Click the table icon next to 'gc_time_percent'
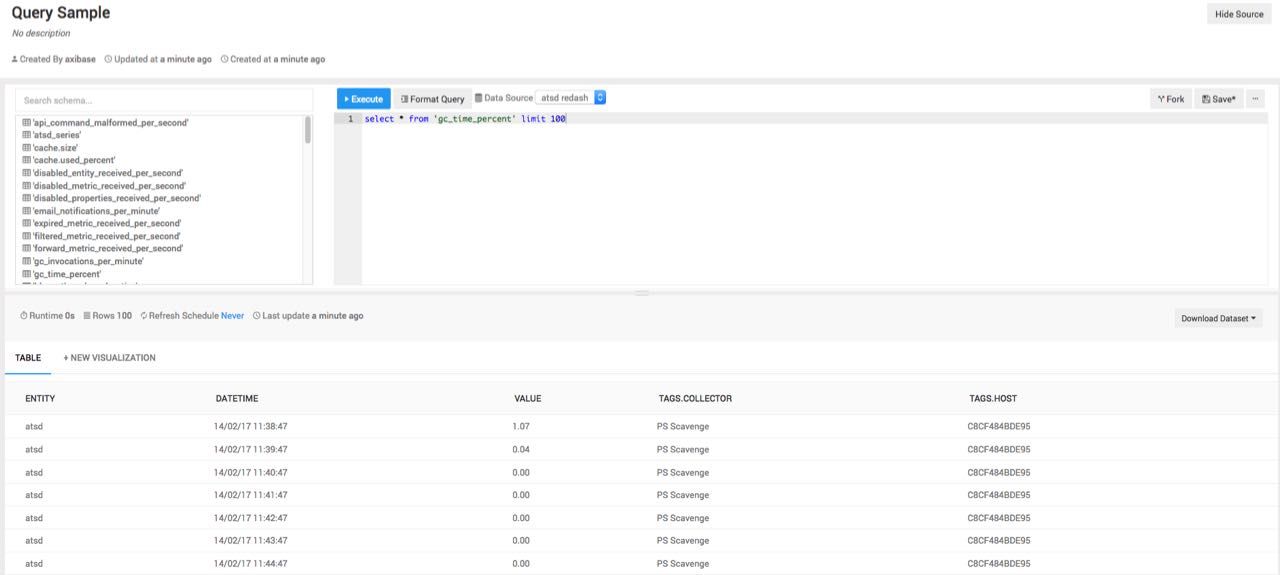The image size is (1280, 575). coord(27,274)
